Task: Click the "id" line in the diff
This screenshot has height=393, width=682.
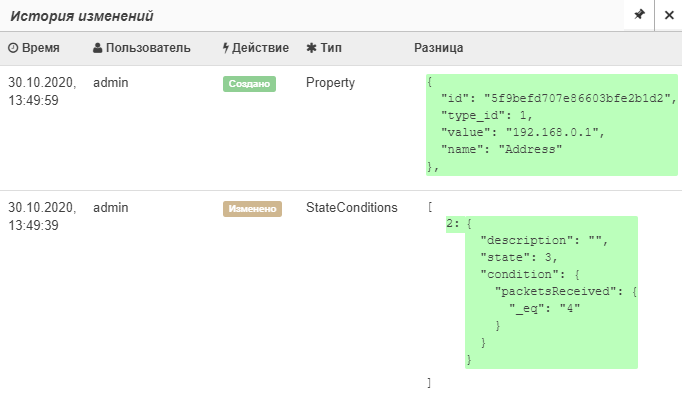Action: coord(558,98)
